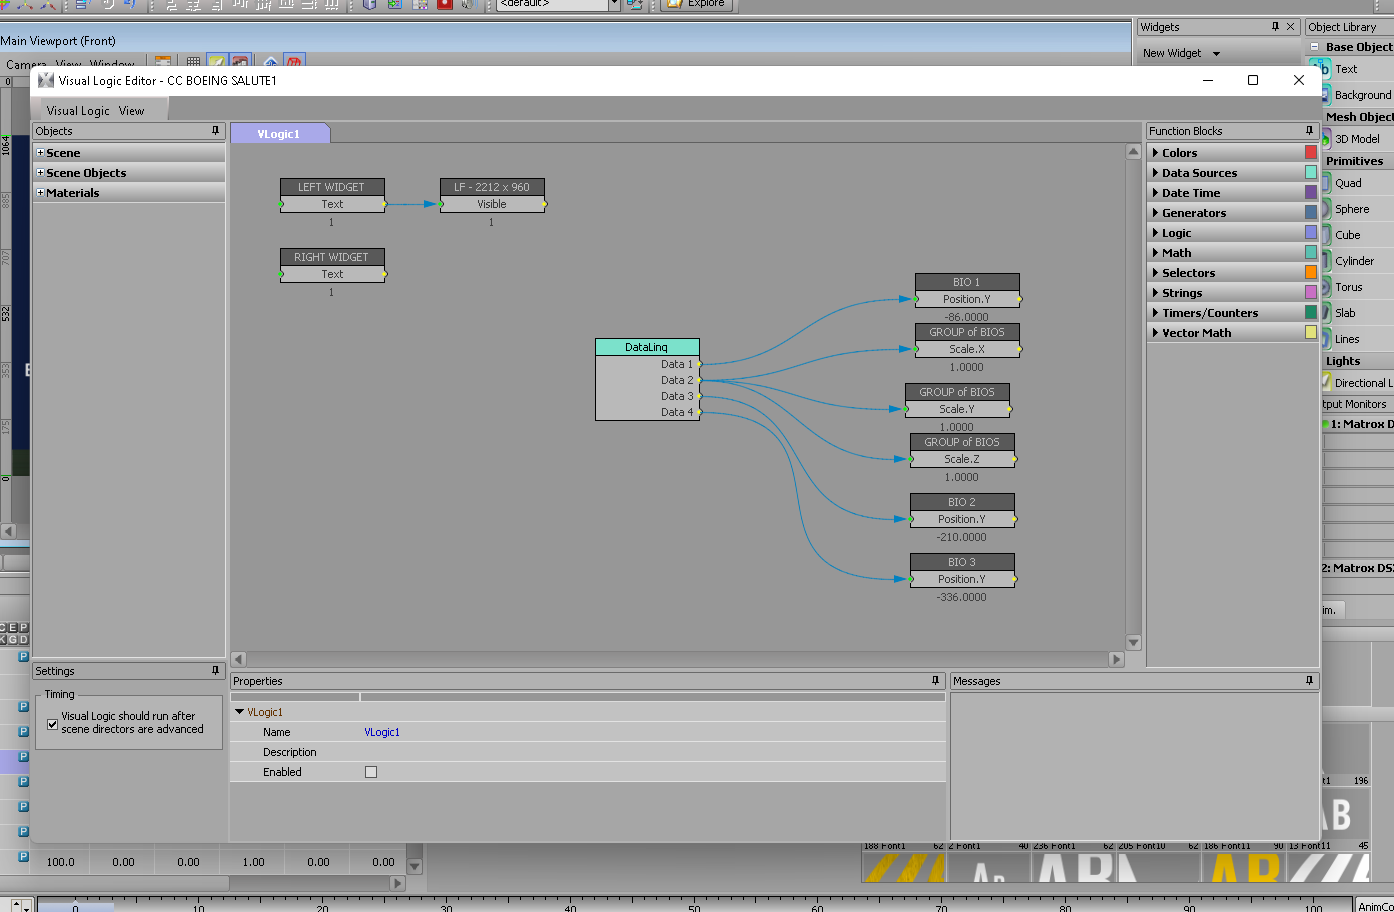The height and width of the screenshot is (912, 1394).
Task: Uncheck Visual Logic run after scene directors
Action: pos(53,724)
